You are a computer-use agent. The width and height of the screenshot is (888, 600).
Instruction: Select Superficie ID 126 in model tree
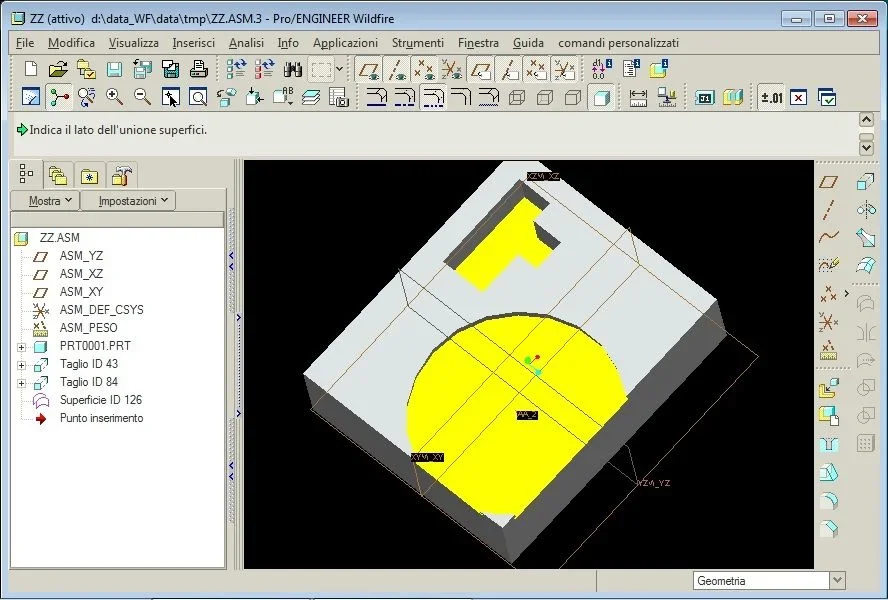click(101, 400)
